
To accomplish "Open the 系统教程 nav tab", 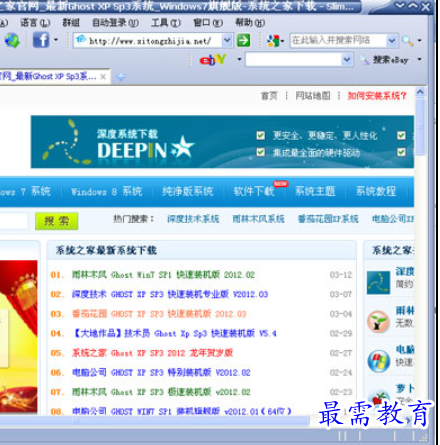I will (x=376, y=191).
